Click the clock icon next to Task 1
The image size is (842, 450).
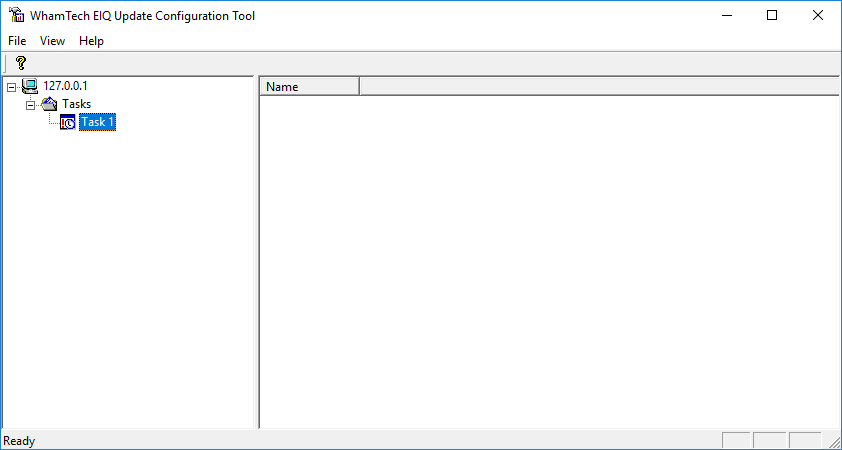(68, 122)
